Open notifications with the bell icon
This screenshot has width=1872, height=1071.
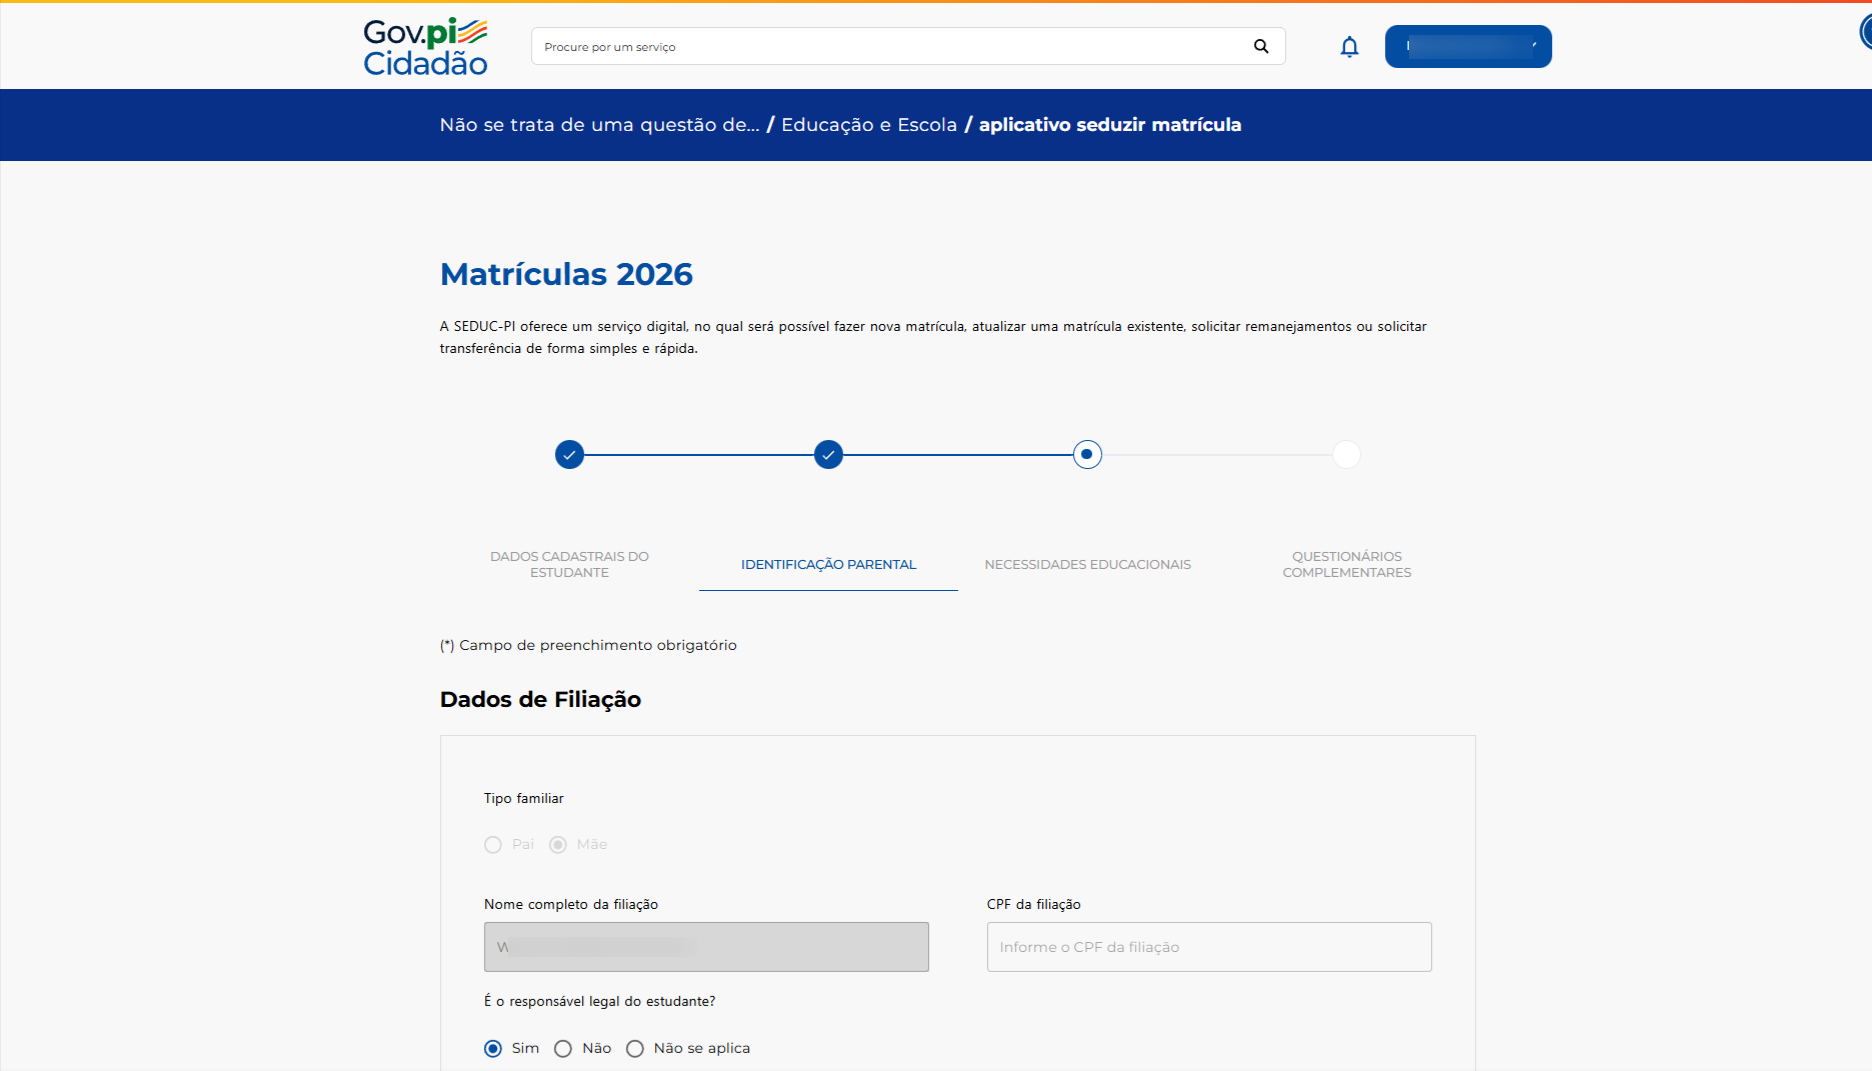[x=1349, y=47]
